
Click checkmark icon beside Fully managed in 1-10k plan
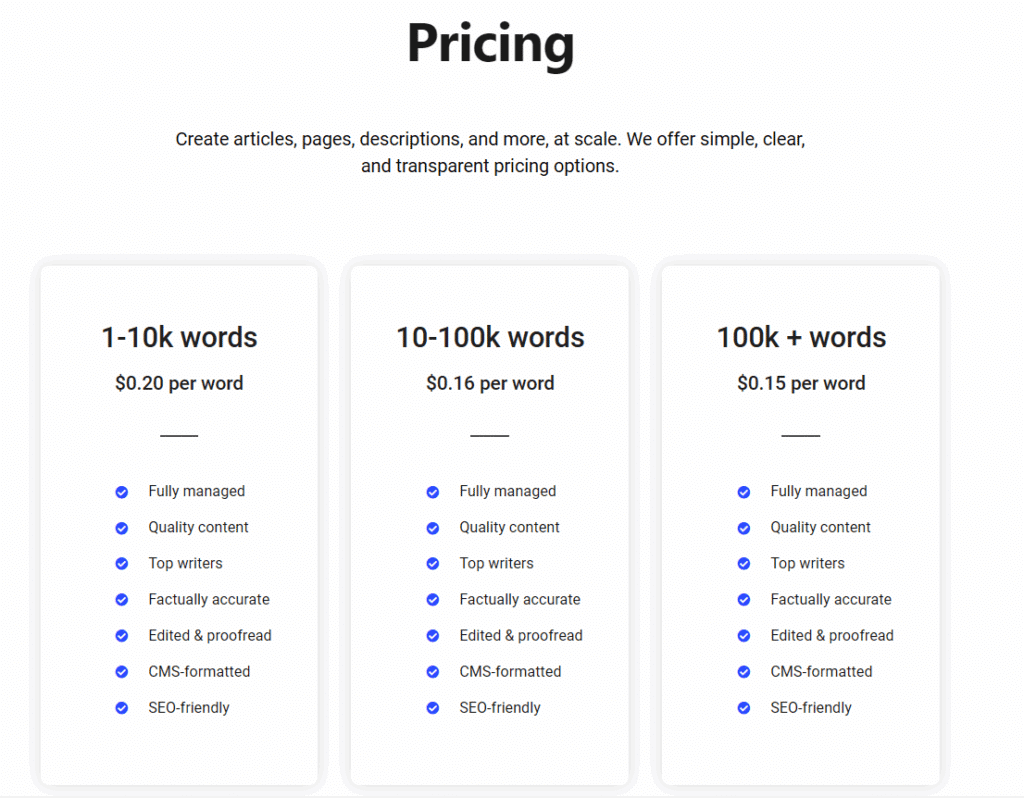[x=121, y=492]
